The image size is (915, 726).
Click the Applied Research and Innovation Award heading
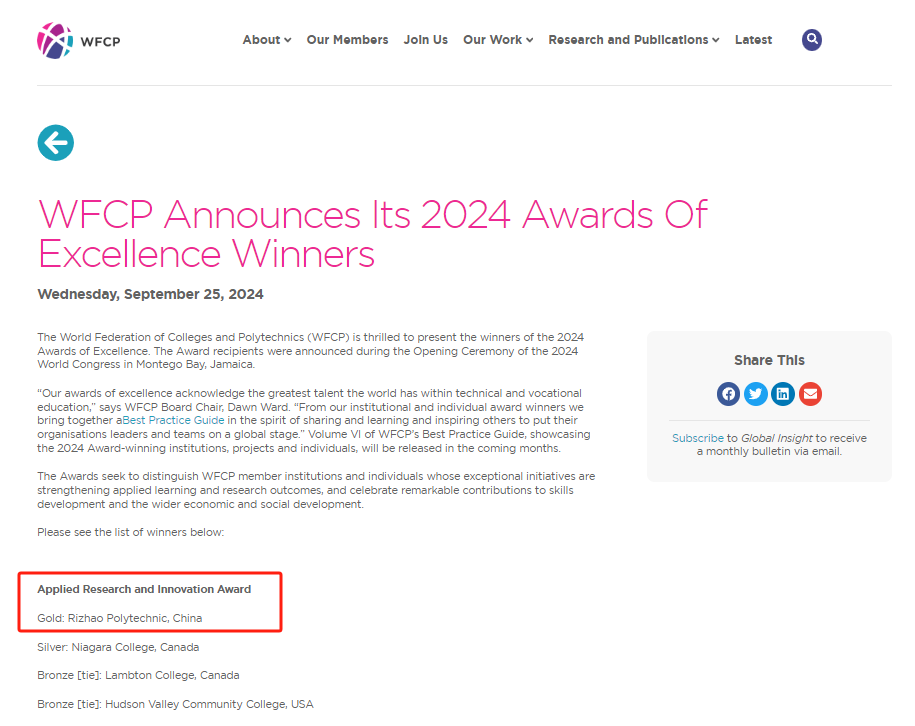coord(144,589)
